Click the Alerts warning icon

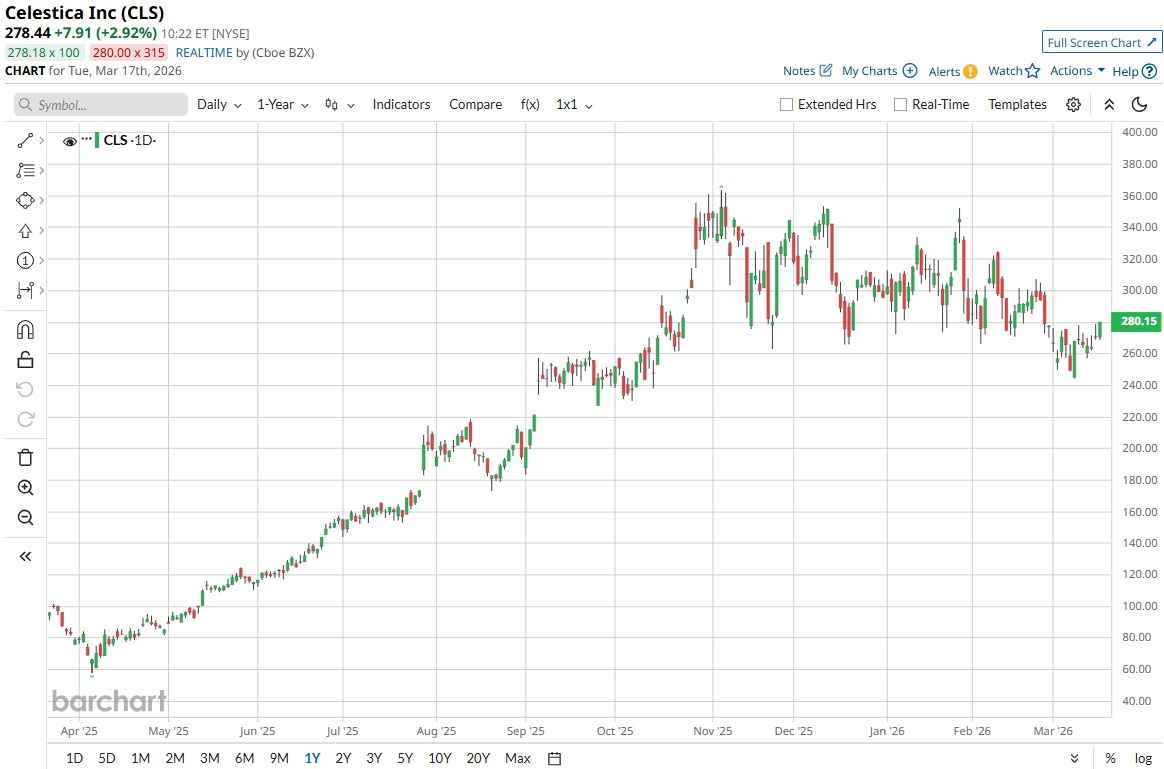[970, 71]
